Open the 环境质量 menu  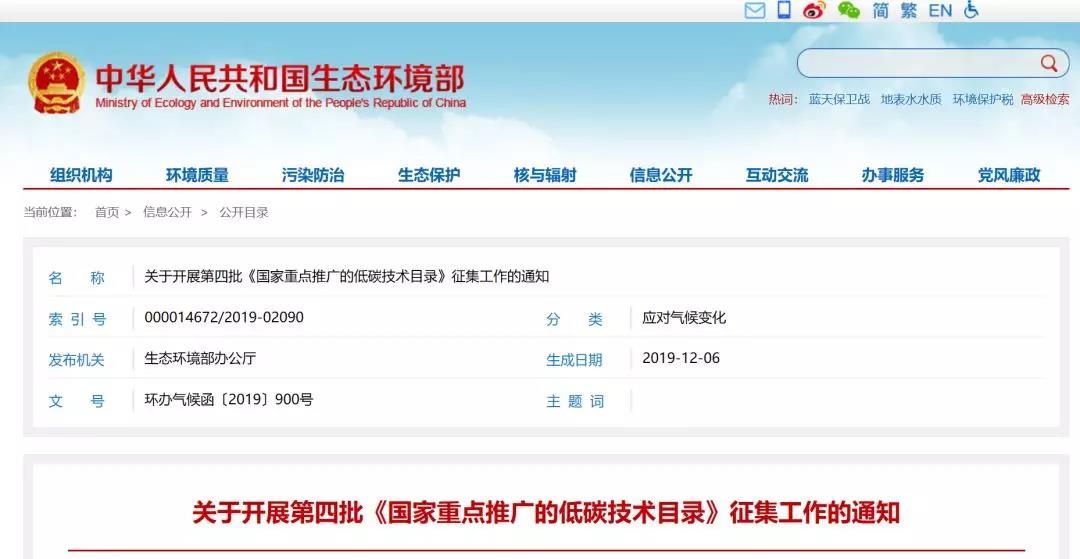pos(197,175)
